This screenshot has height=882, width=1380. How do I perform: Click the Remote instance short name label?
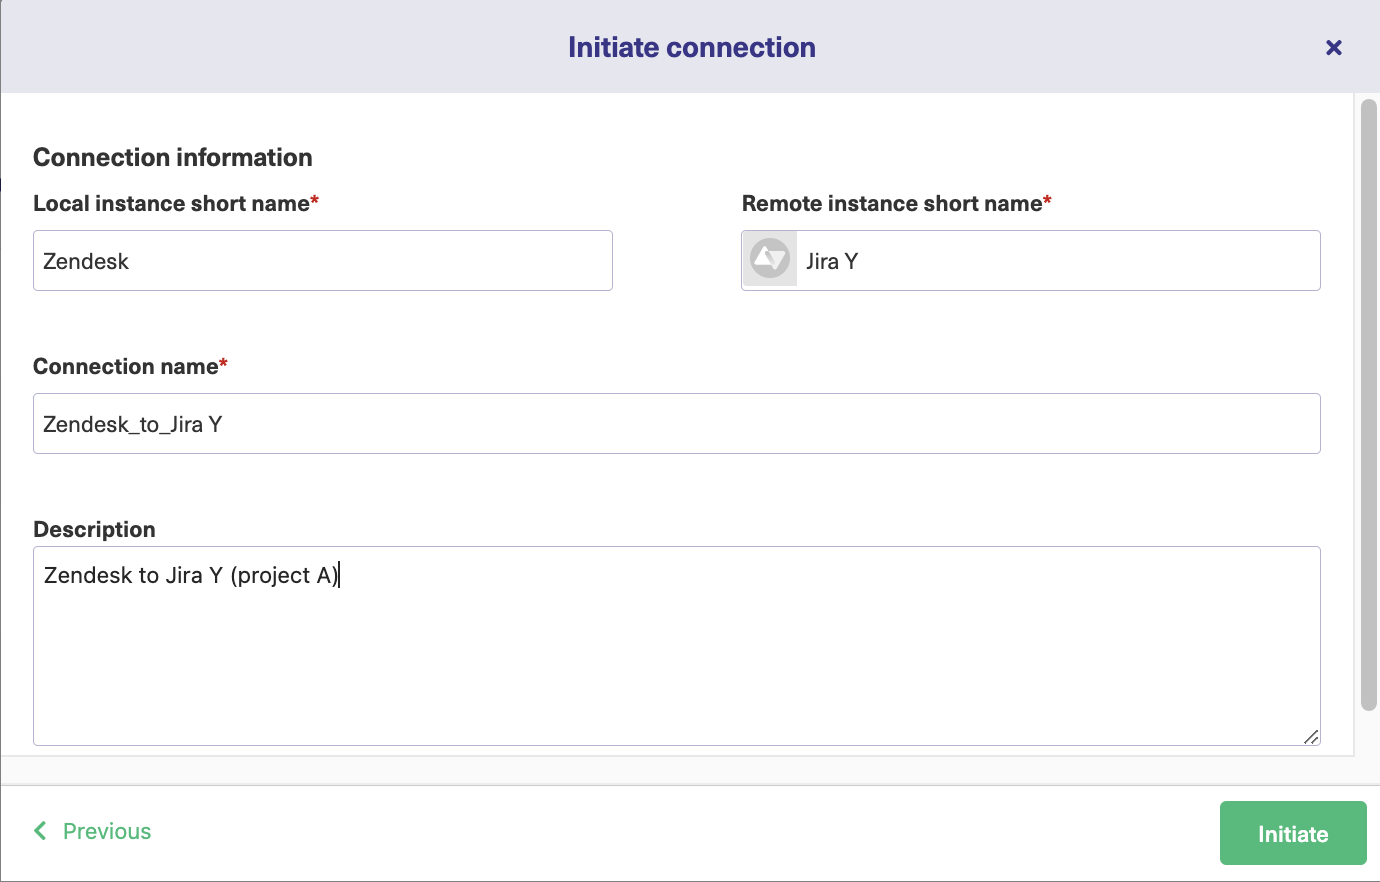coord(897,203)
